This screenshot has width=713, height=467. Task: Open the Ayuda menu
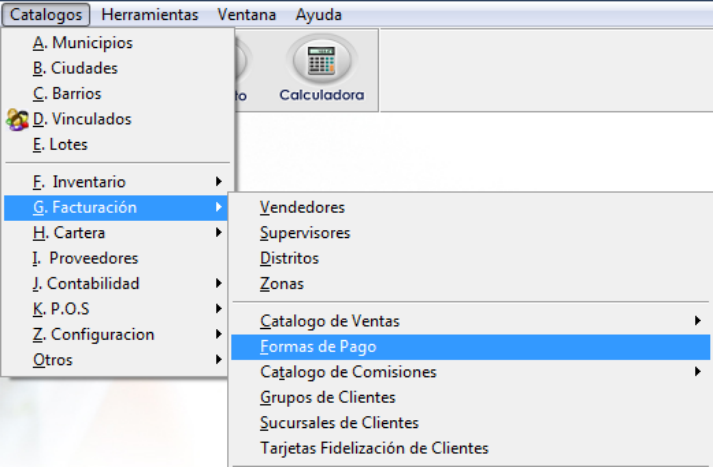coord(318,15)
